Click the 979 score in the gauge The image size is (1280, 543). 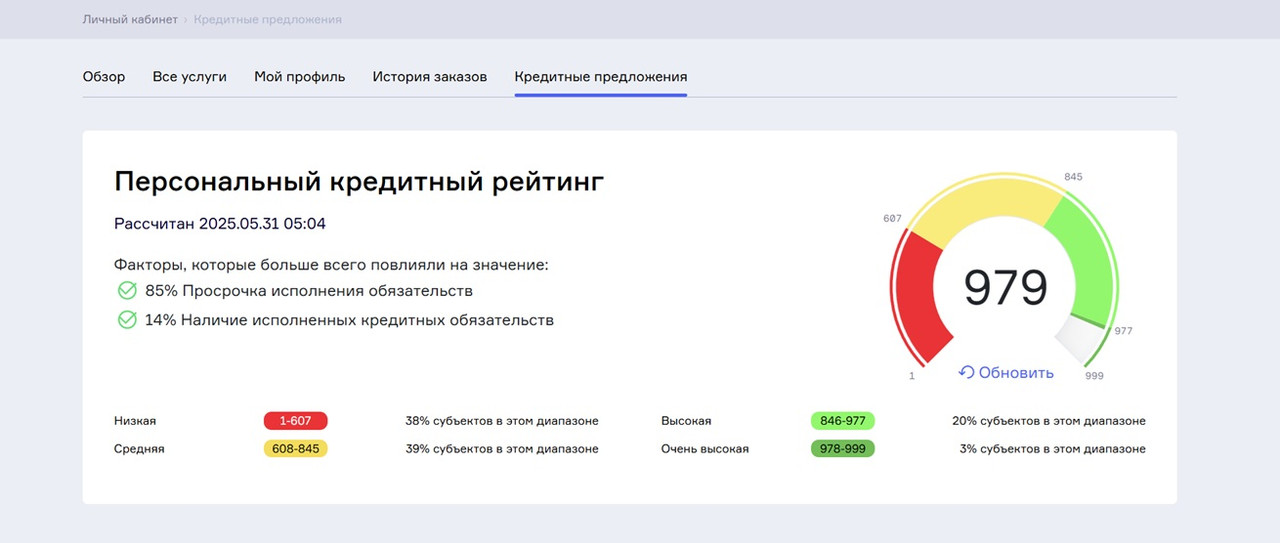pos(1005,288)
